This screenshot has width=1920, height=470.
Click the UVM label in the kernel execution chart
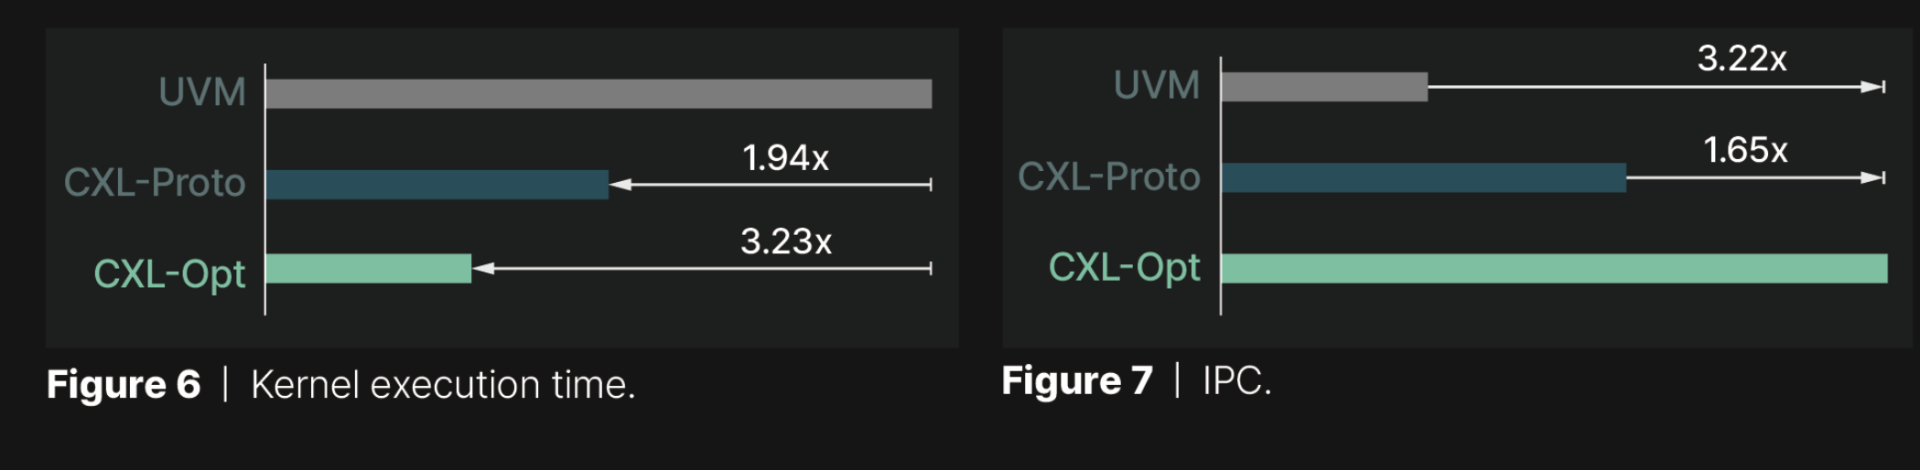tap(202, 92)
